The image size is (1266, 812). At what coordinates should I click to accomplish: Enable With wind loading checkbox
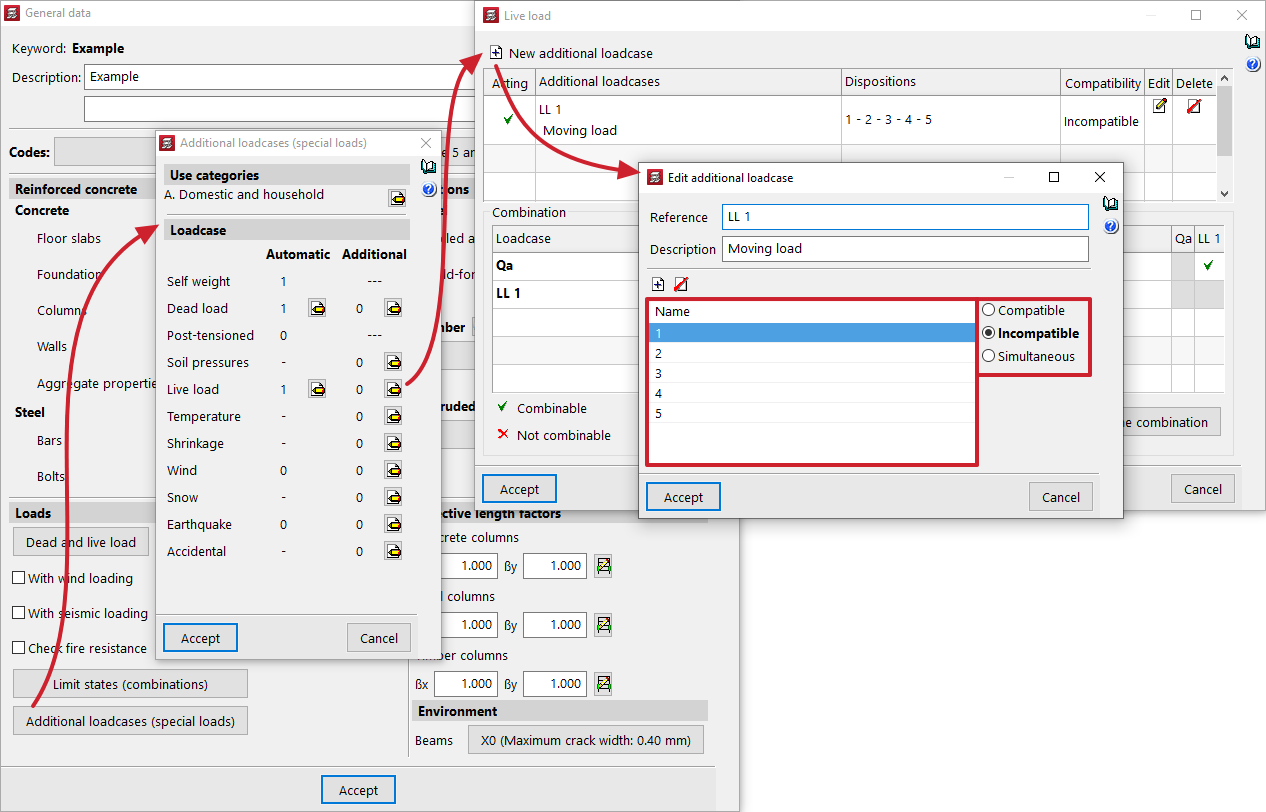[19, 579]
